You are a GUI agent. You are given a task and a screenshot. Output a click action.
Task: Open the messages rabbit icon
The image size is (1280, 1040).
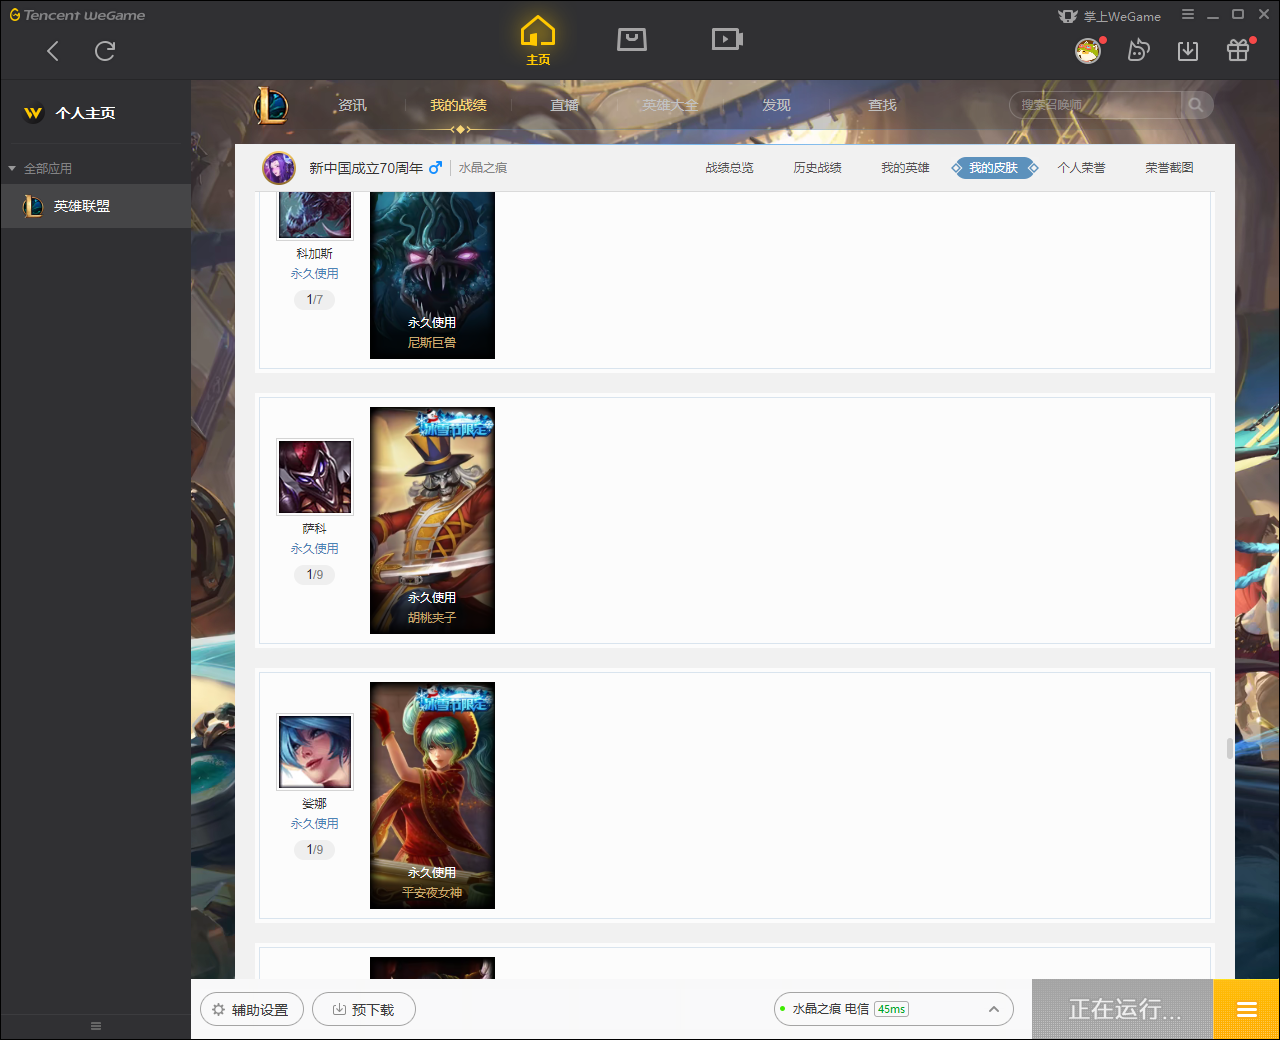pyautogui.click(x=1138, y=51)
